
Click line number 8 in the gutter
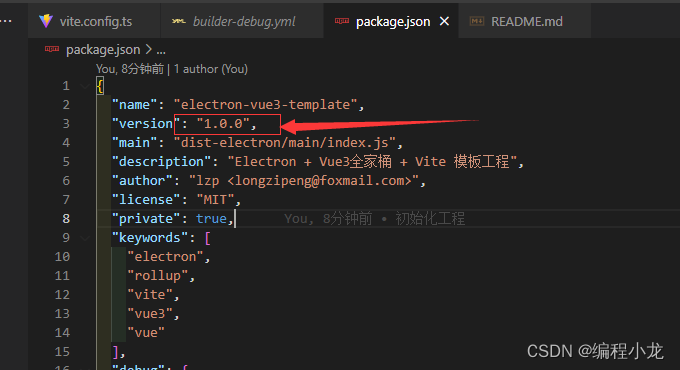(x=66, y=219)
